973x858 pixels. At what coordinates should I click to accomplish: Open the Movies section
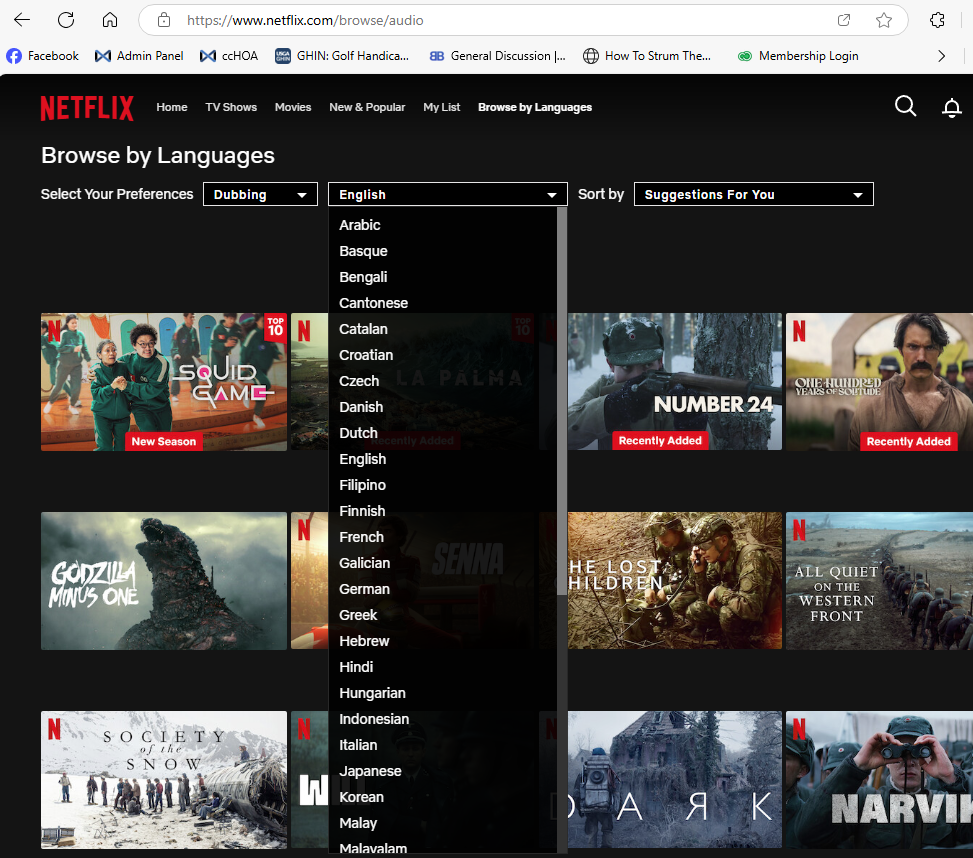click(x=293, y=107)
